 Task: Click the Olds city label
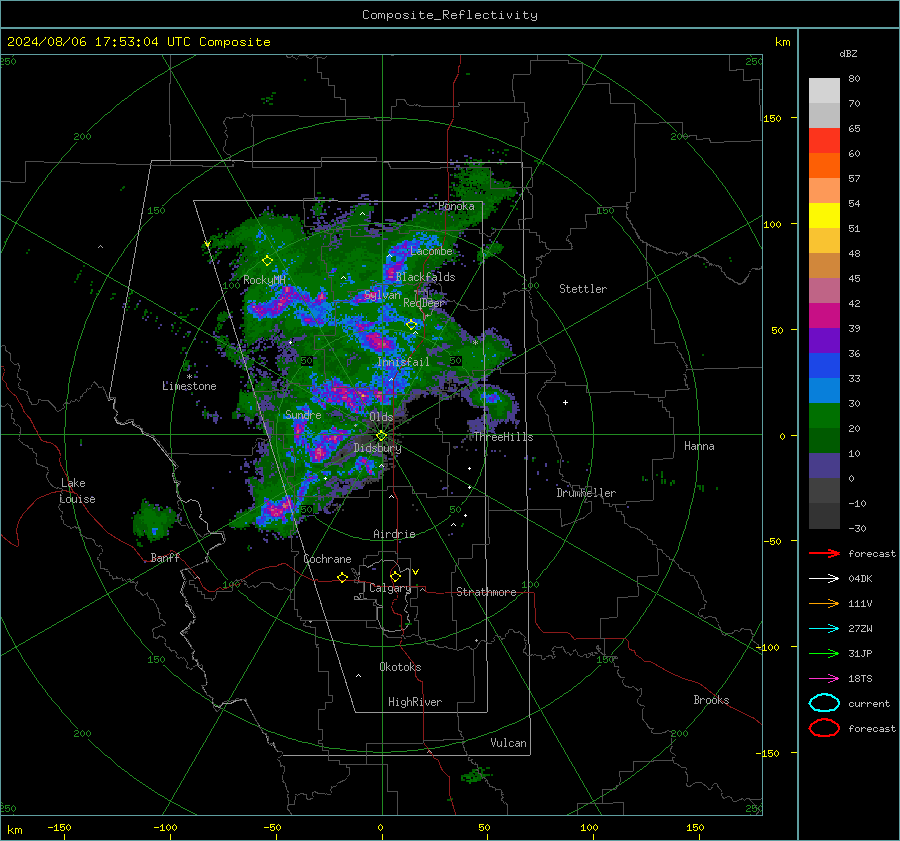tap(381, 416)
